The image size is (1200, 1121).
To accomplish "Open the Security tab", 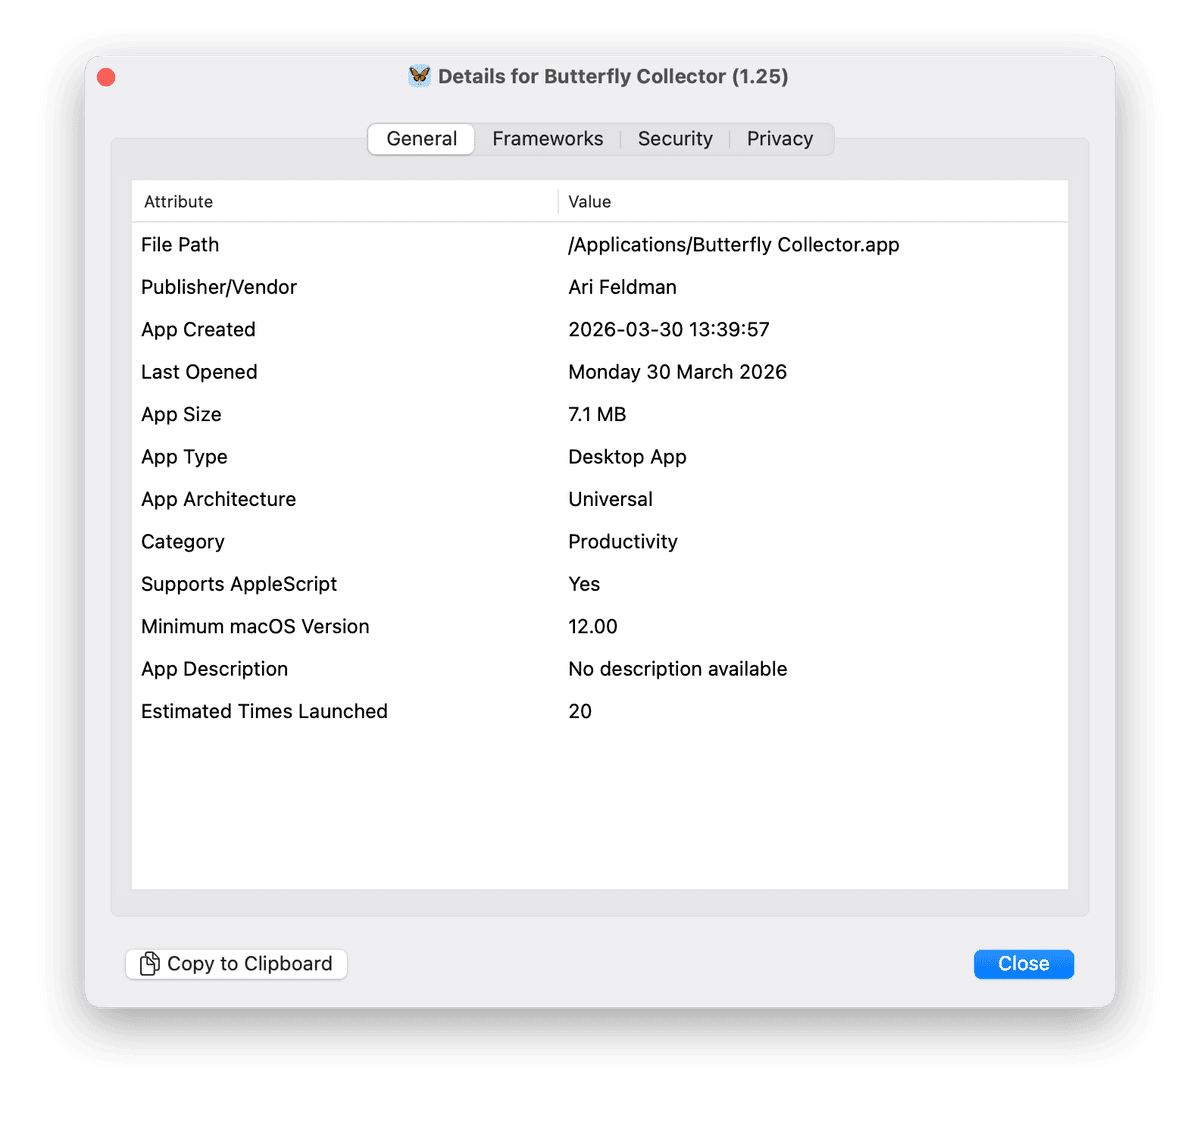I will tap(675, 139).
